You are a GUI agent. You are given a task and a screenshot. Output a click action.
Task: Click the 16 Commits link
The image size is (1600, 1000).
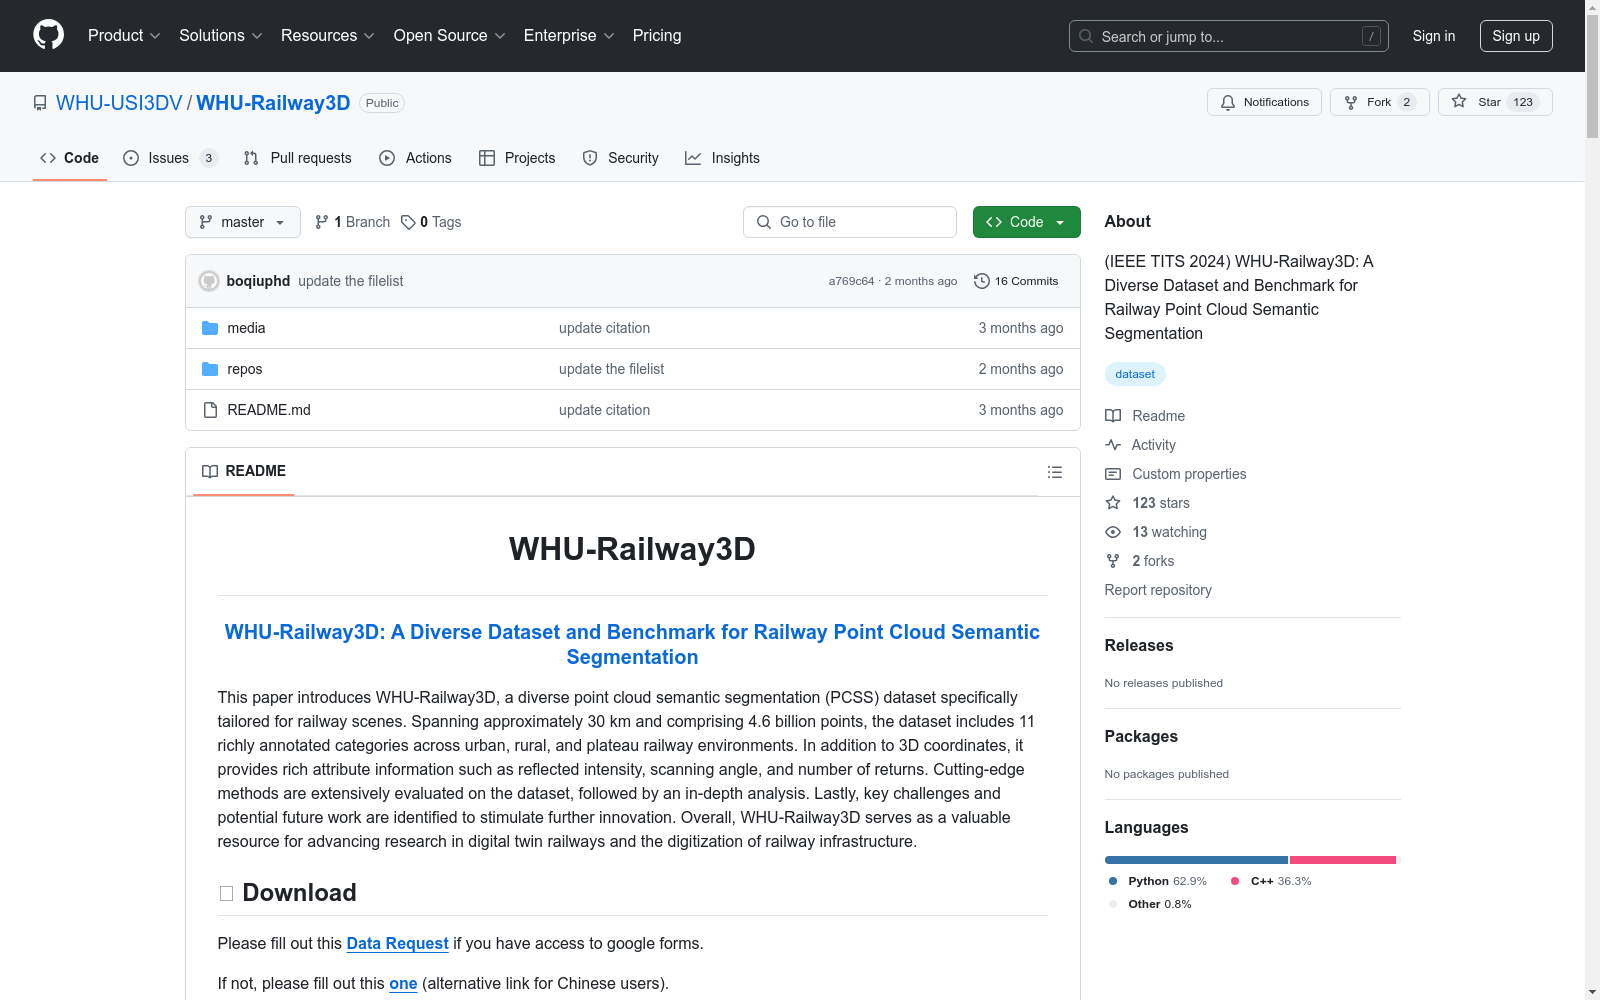pyautogui.click(x=1016, y=281)
